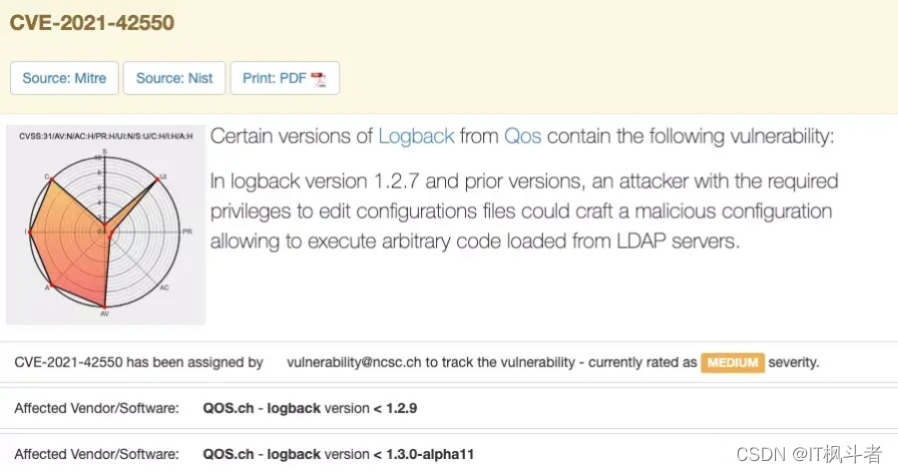Click the red A point on radar chart
The height and width of the screenshot is (473, 898).
click(x=52, y=284)
